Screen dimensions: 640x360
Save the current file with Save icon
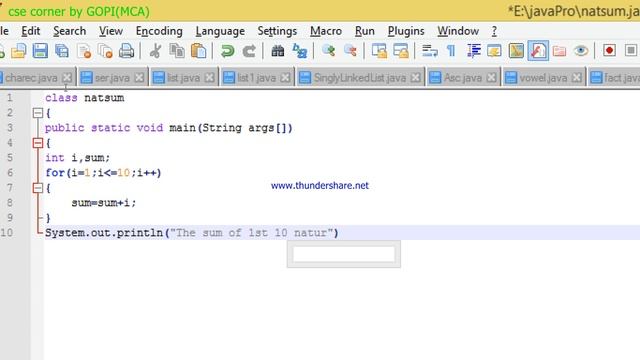(x=40, y=51)
